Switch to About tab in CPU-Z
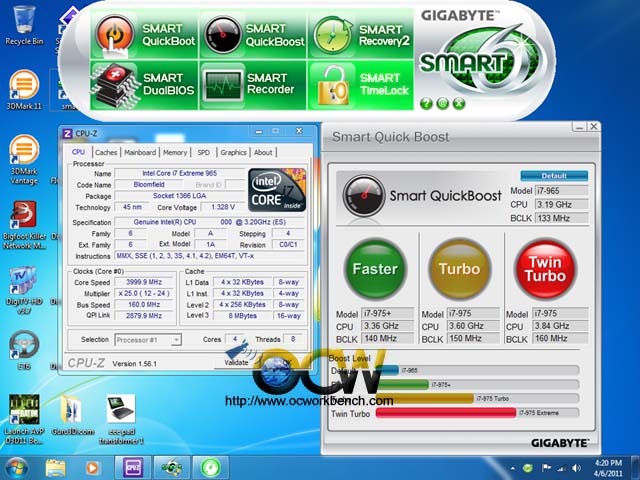Screen dimensions: 640x480 click(263, 153)
